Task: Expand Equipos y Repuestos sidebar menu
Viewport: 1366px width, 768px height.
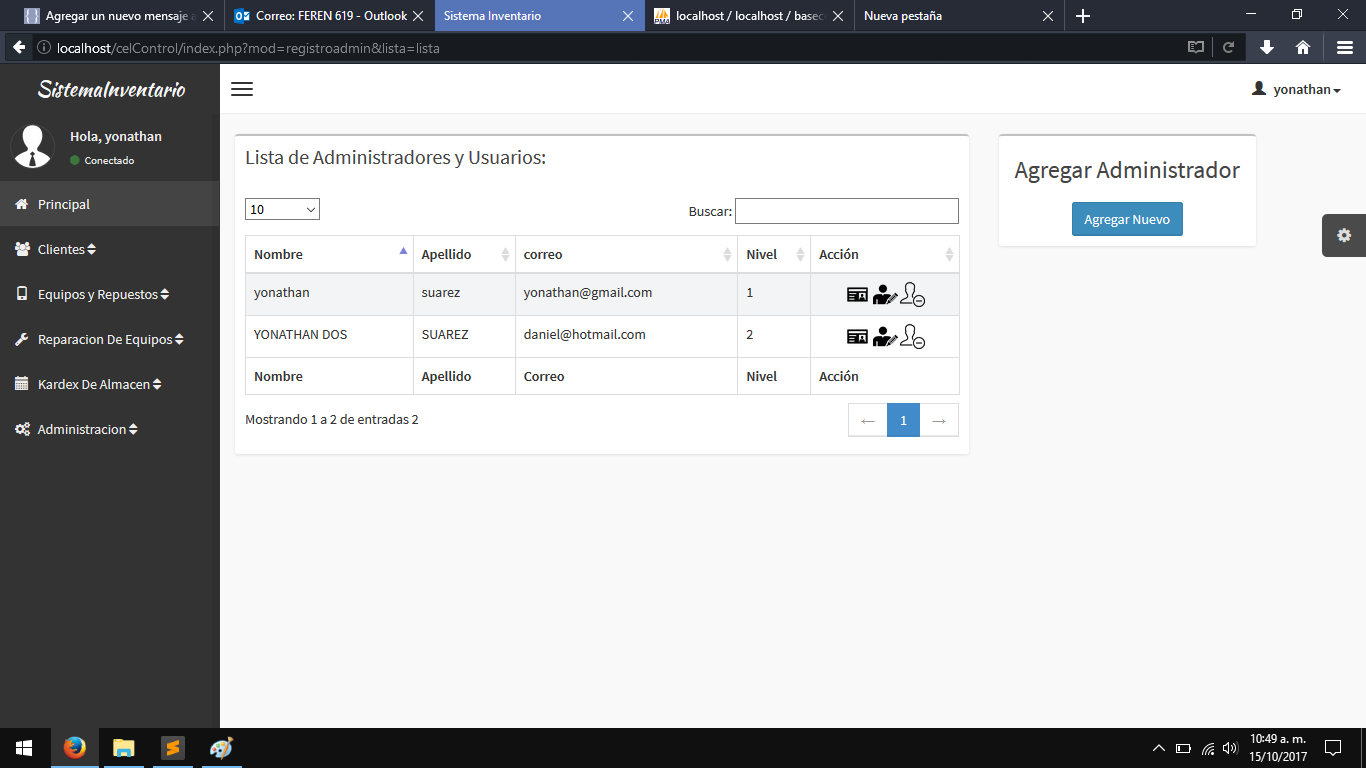Action: 110,294
